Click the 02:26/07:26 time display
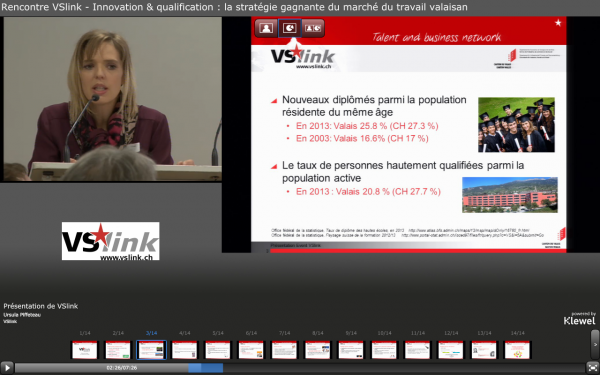Screen dimensions: 600x375 [x=122, y=368]
